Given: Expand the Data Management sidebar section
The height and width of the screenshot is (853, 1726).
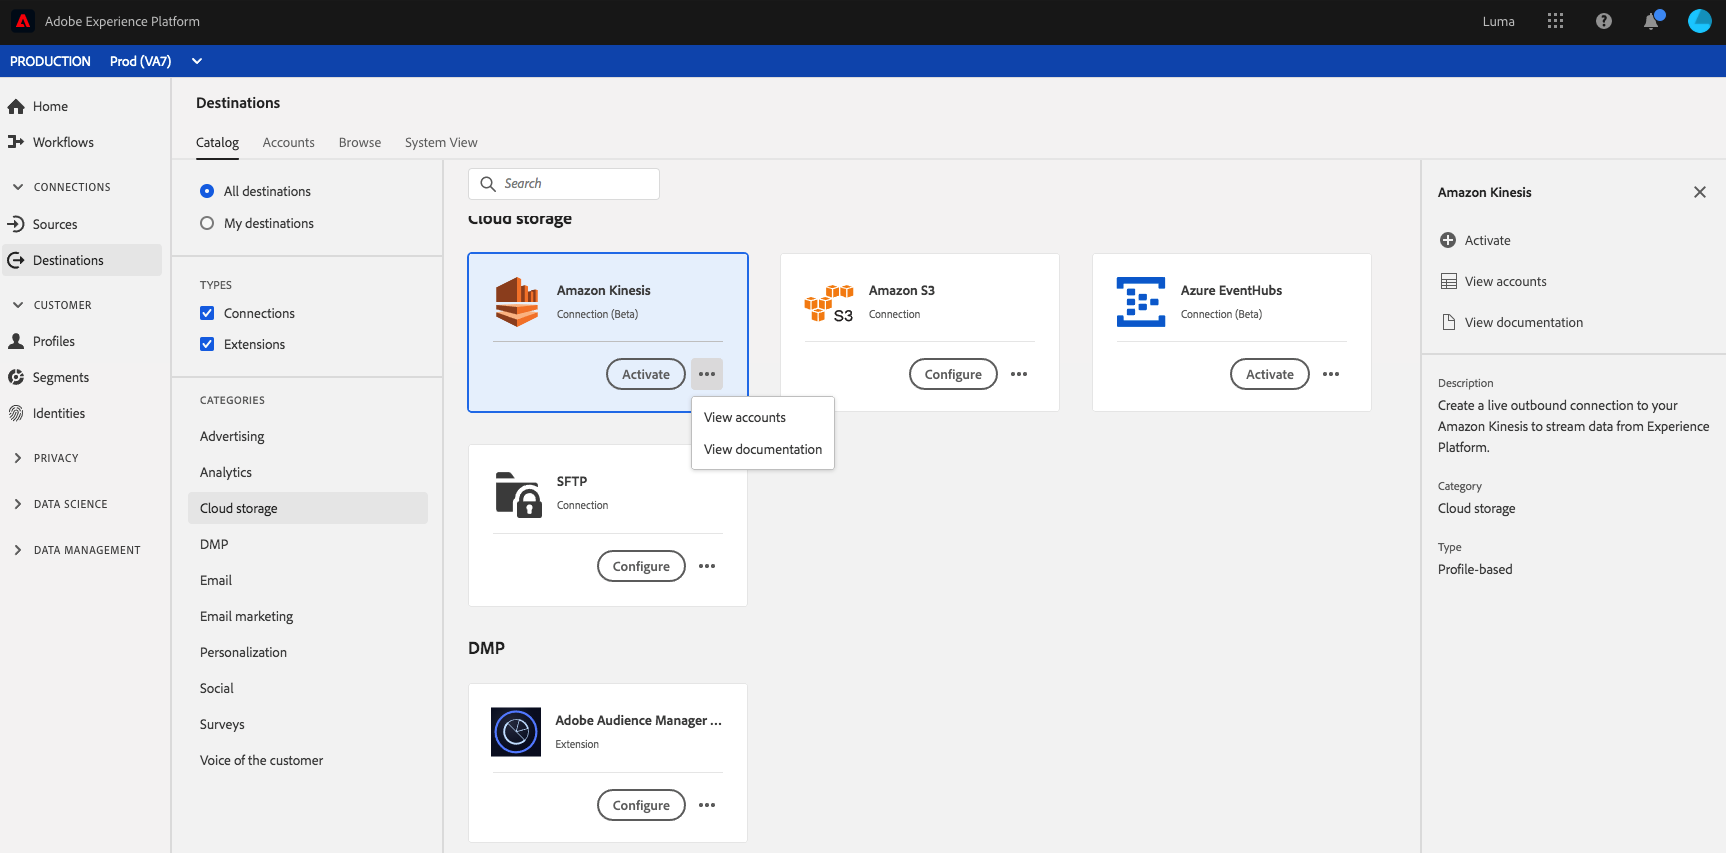Looking at the screenshot, I should [18, 550].
